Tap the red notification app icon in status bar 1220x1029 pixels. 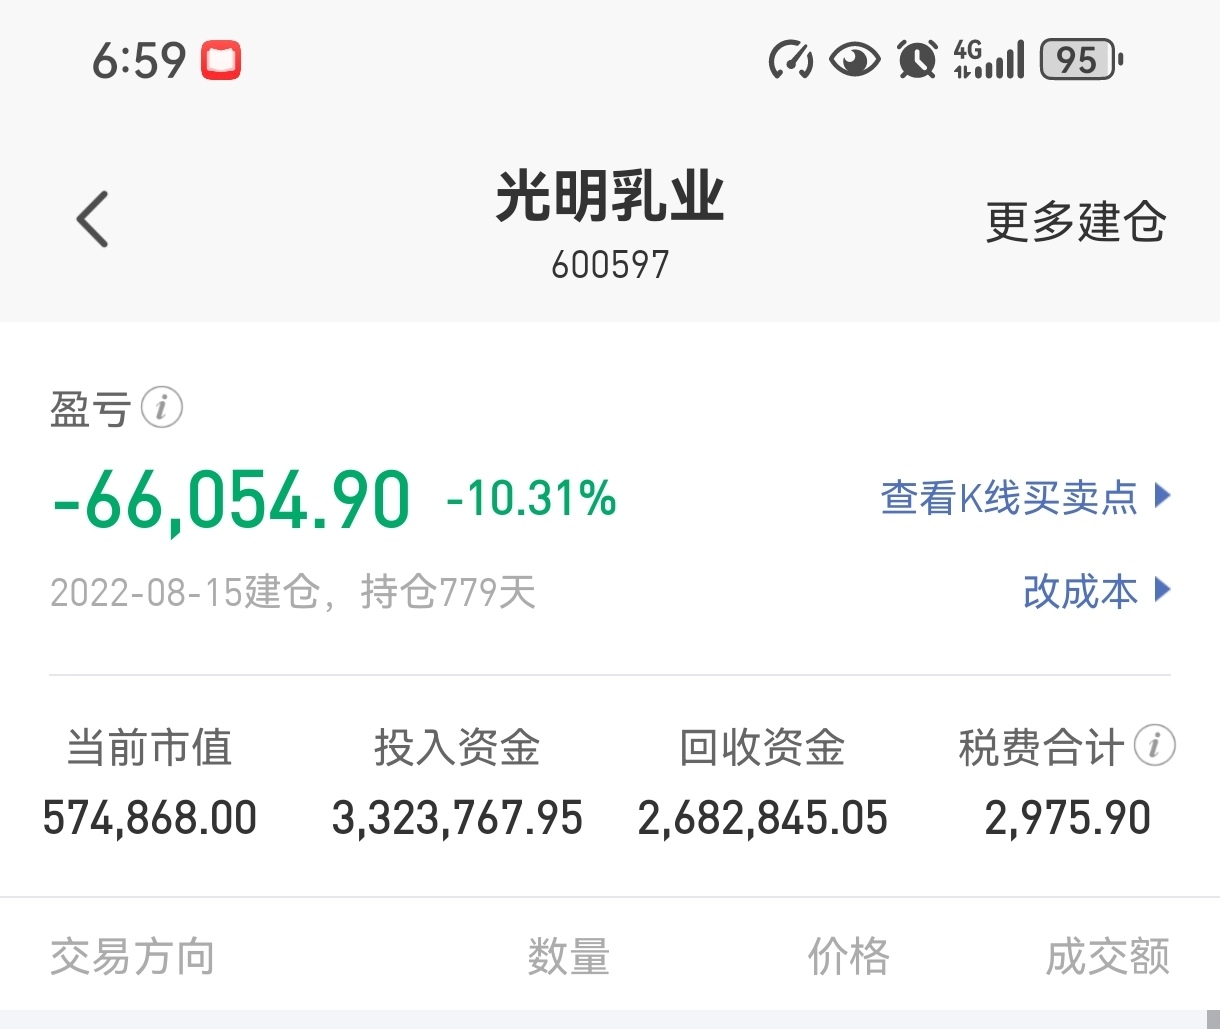pos(221,60)
